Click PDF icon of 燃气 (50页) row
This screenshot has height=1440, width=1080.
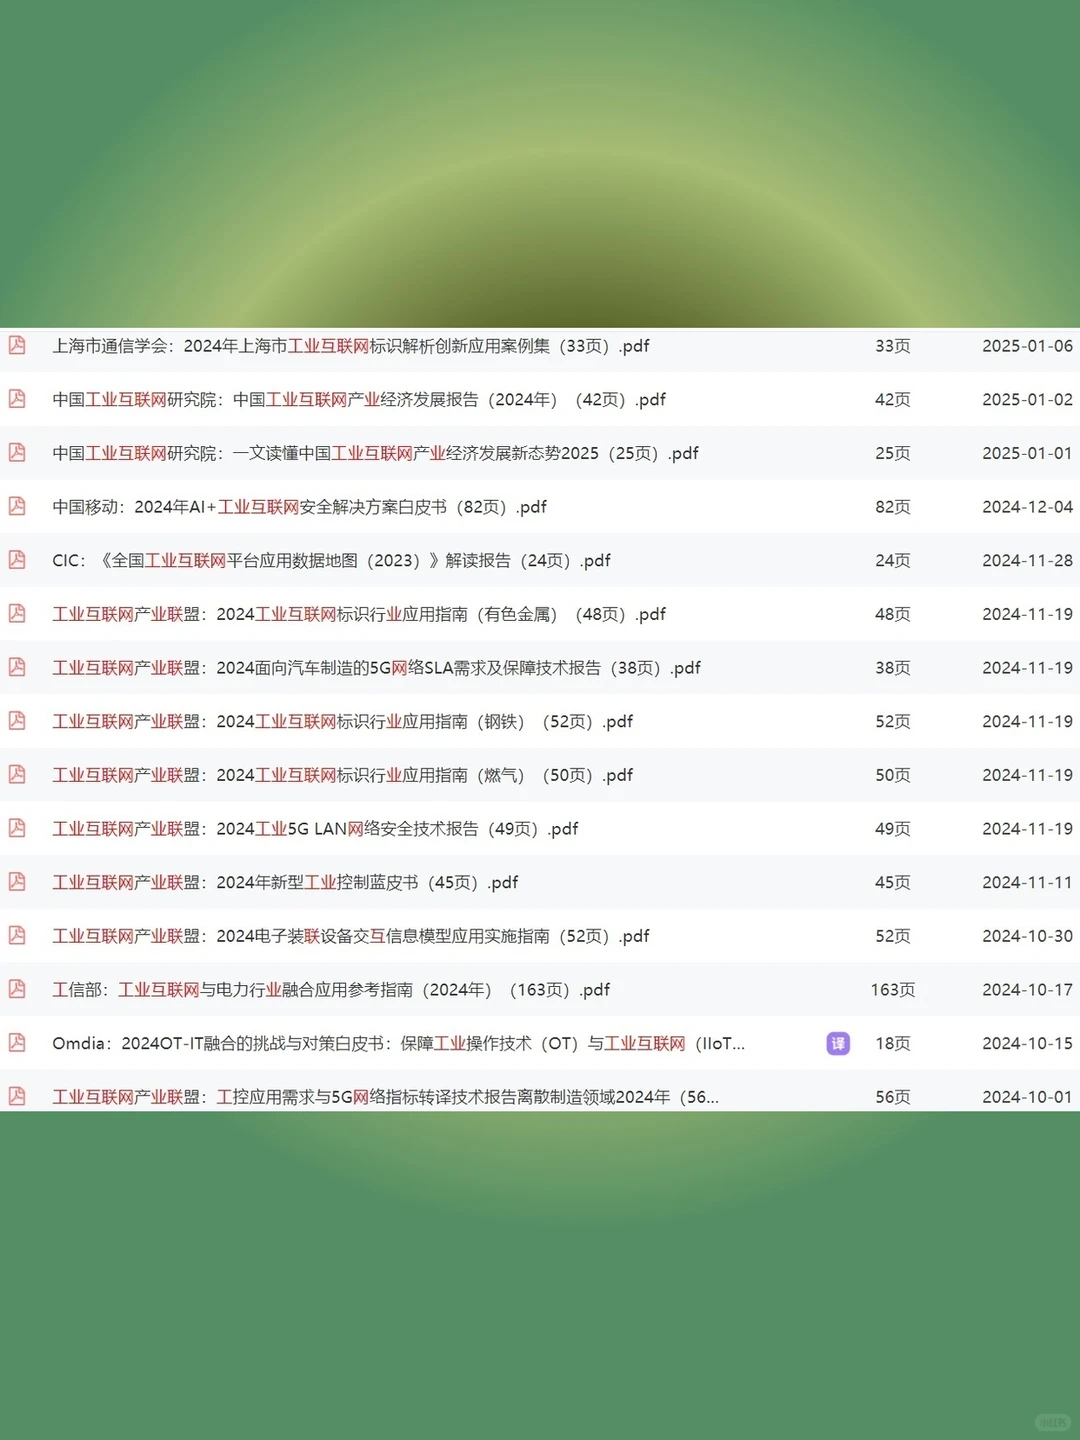17,774
